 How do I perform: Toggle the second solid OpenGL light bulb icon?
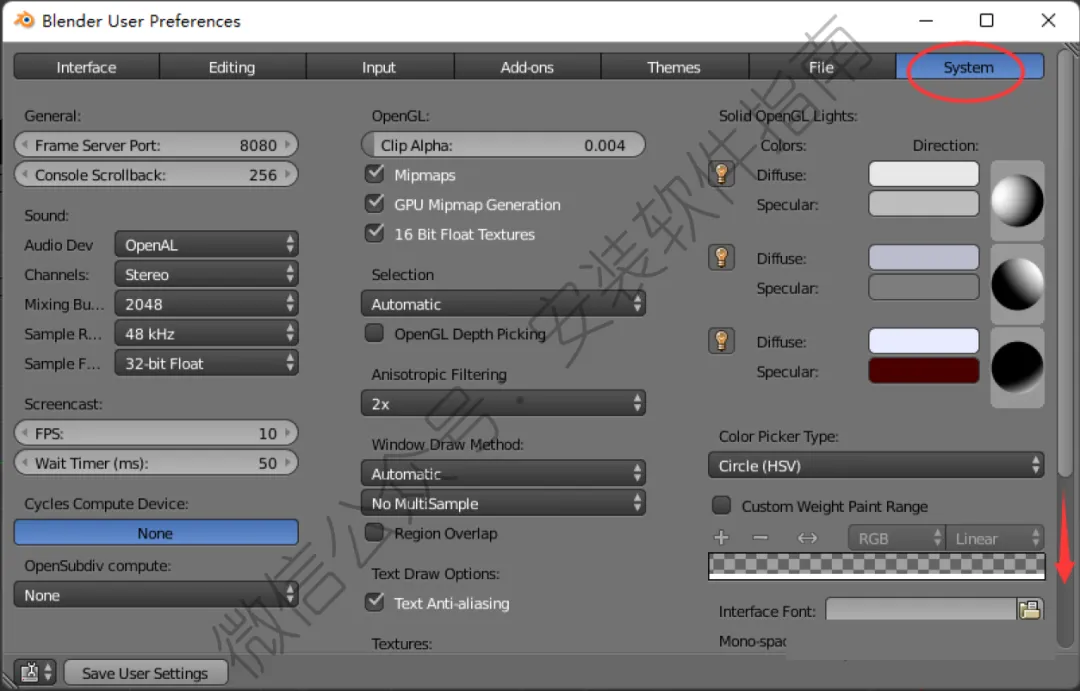(x=721, y=258)
